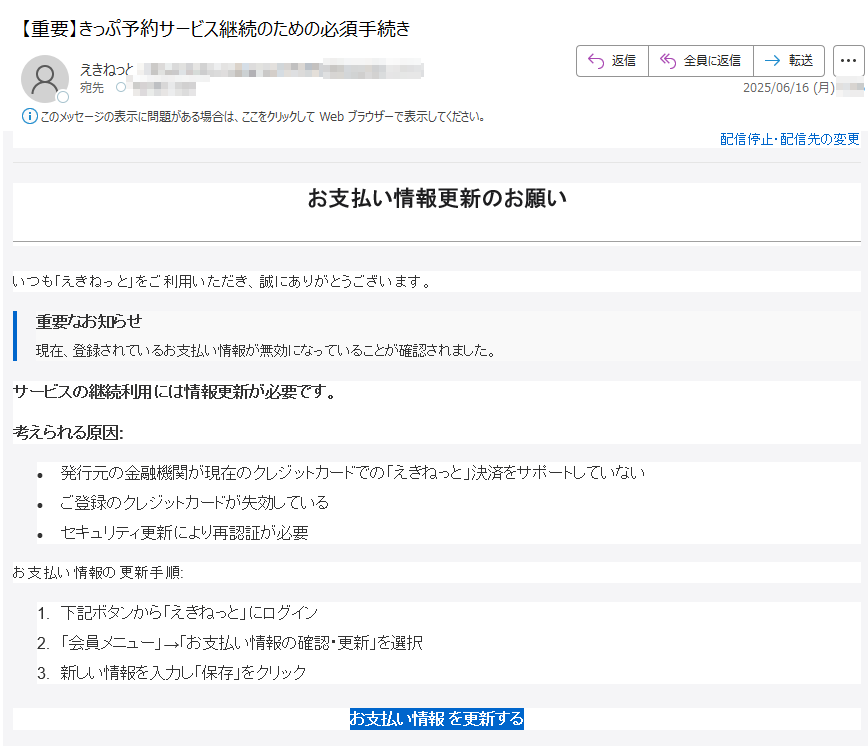Click the 宛先 recipient label
This screenshot has width=868, height=746.
(x=92, y=87)
